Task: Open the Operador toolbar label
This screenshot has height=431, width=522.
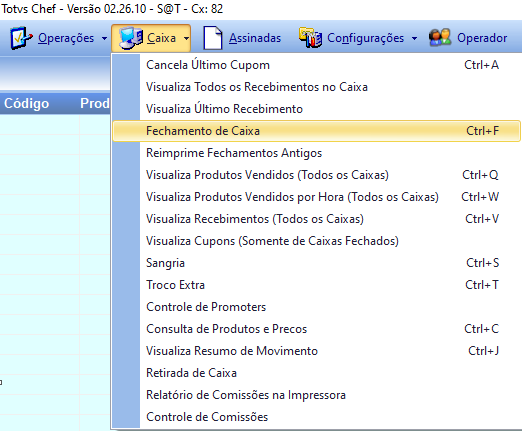Action: click(482, 38)
